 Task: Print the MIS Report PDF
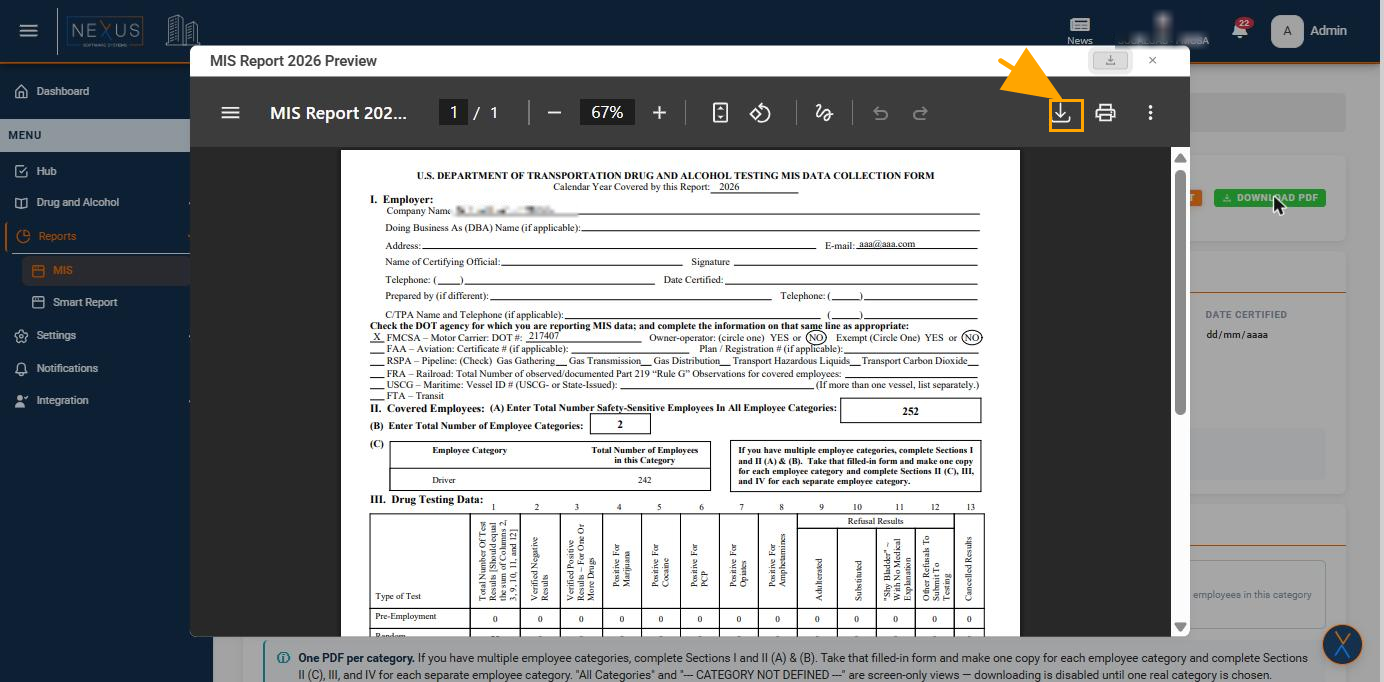click(x=1105, y=113)
